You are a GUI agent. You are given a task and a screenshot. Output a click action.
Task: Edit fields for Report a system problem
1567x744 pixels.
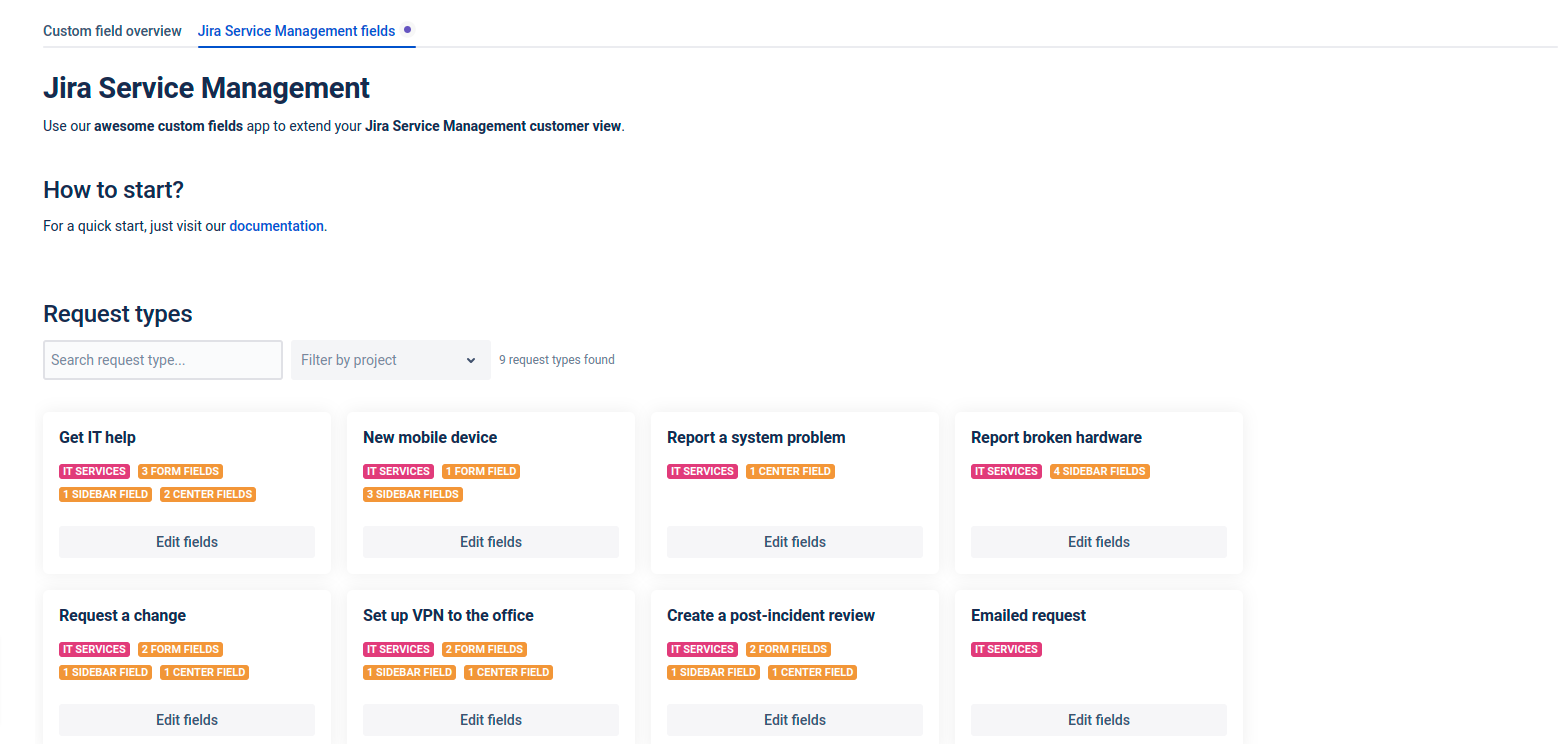coord(795,542)
